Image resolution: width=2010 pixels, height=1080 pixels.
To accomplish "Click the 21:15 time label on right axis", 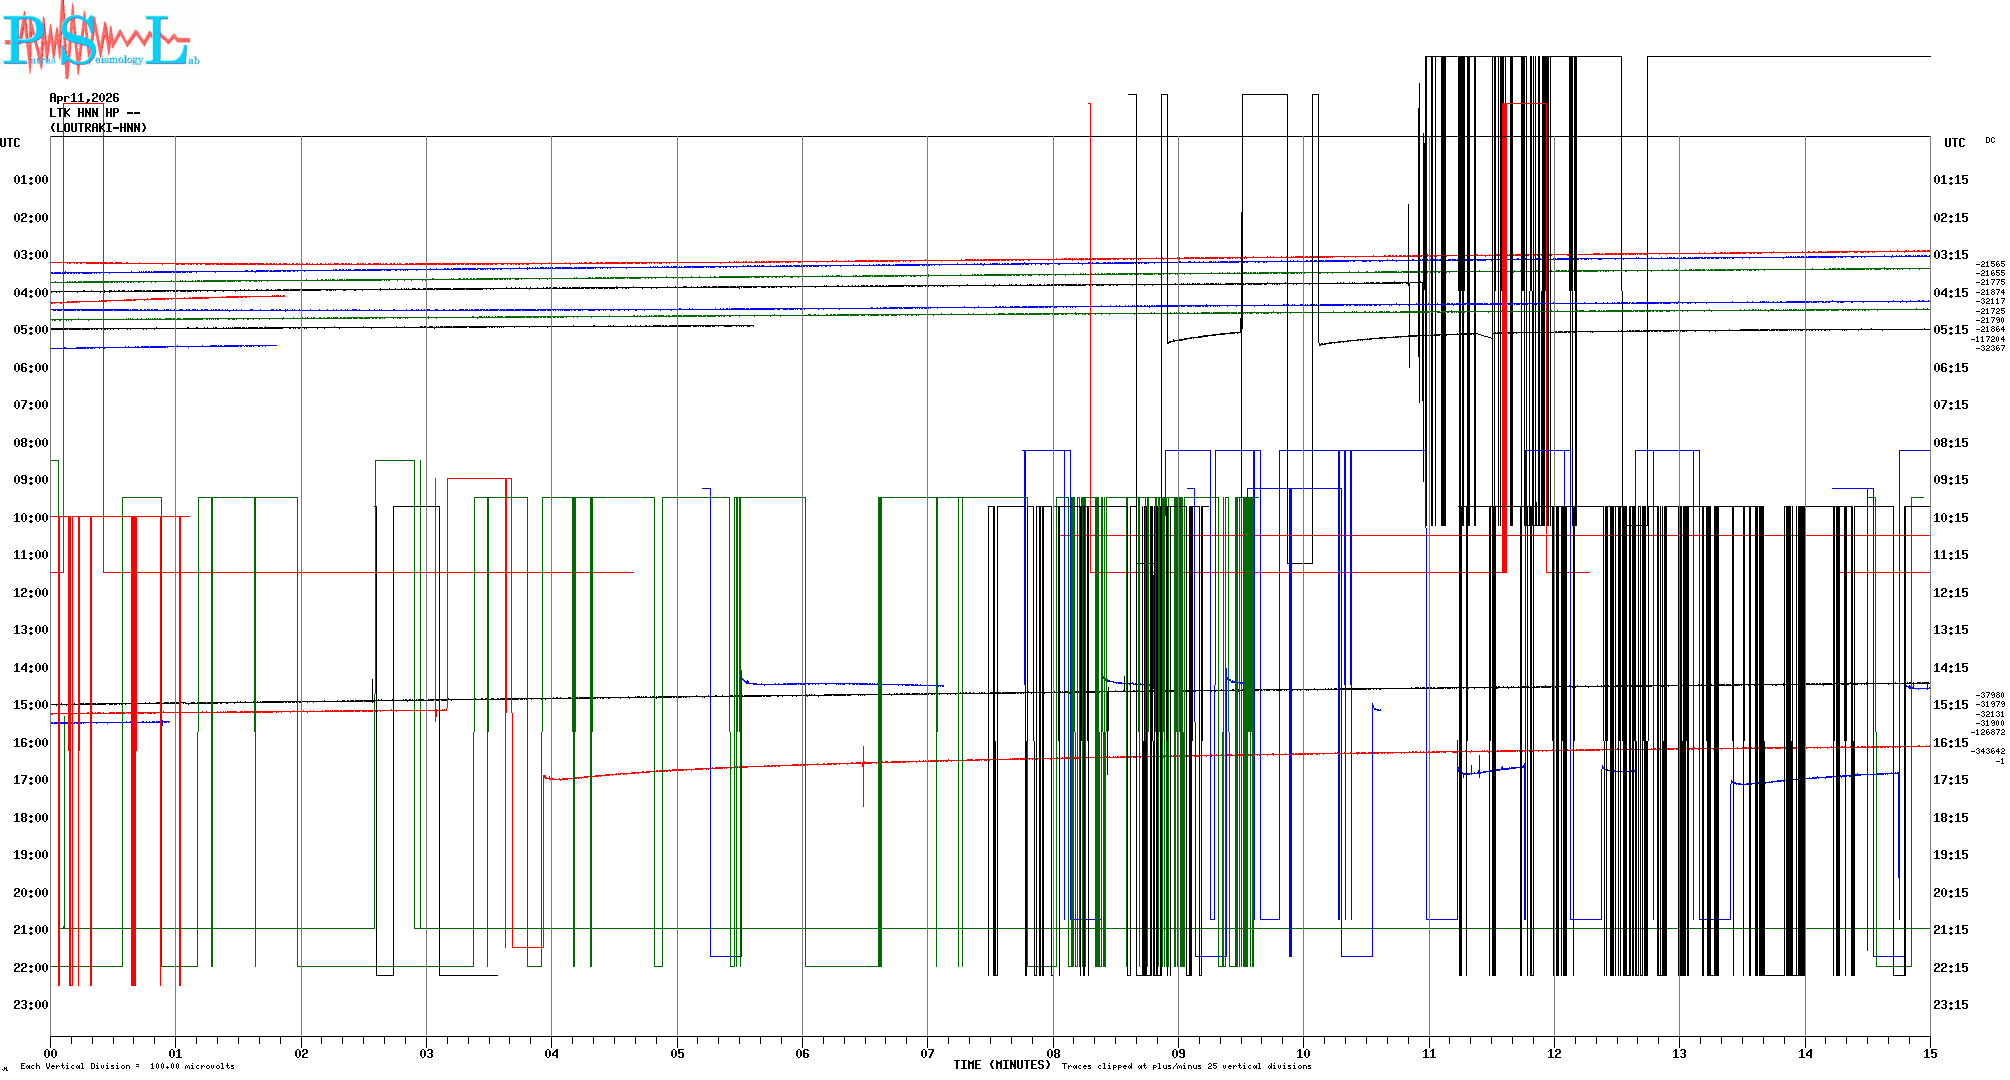I will point(1950,930).
